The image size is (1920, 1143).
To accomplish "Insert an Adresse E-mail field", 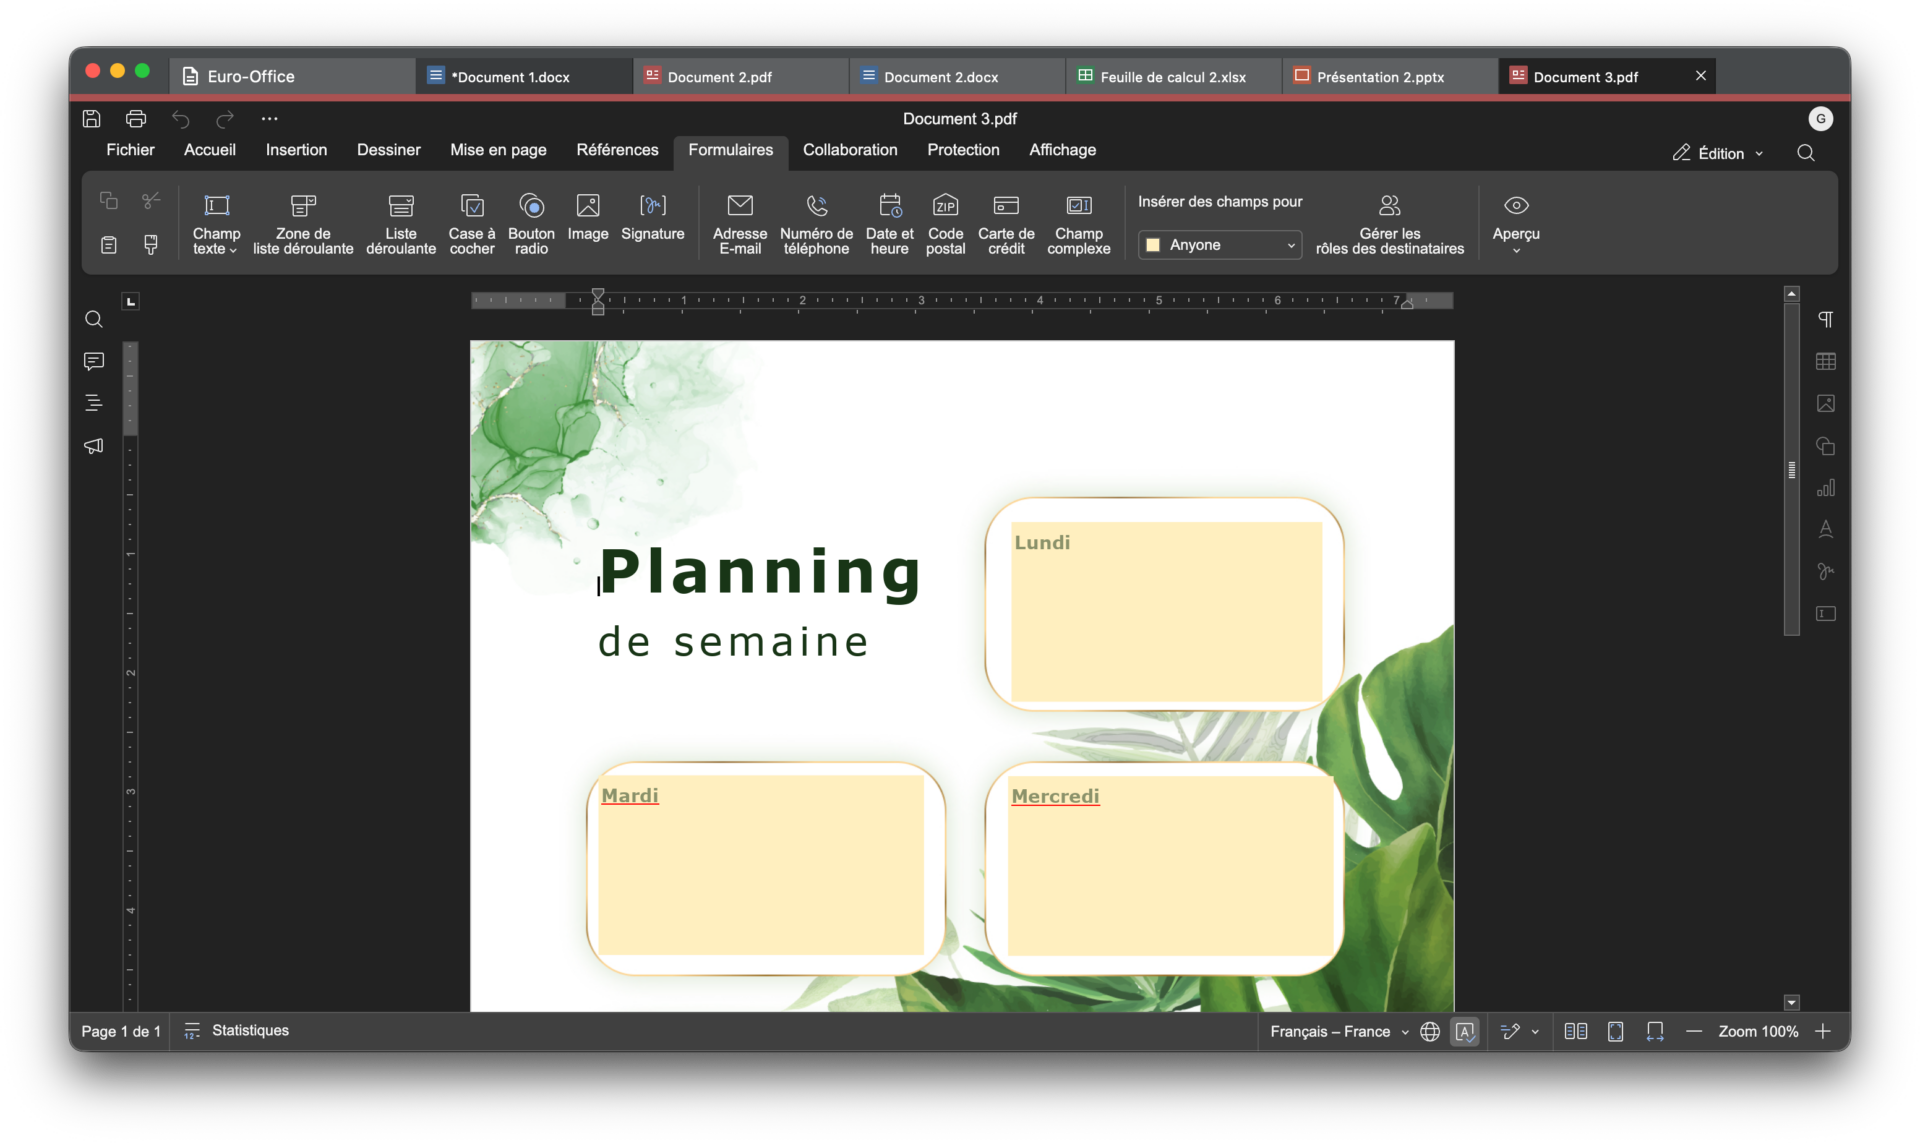I will (x=740, y=224).
